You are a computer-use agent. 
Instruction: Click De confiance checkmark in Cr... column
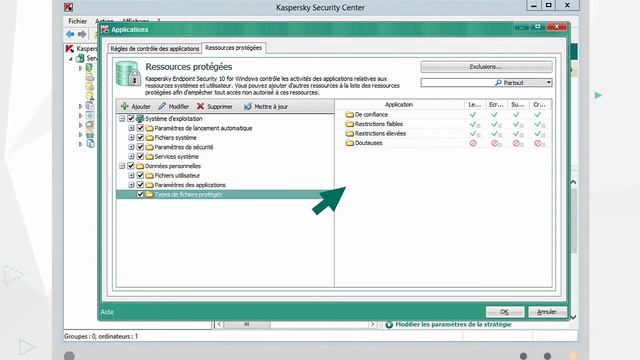click(x=538, y=115)
